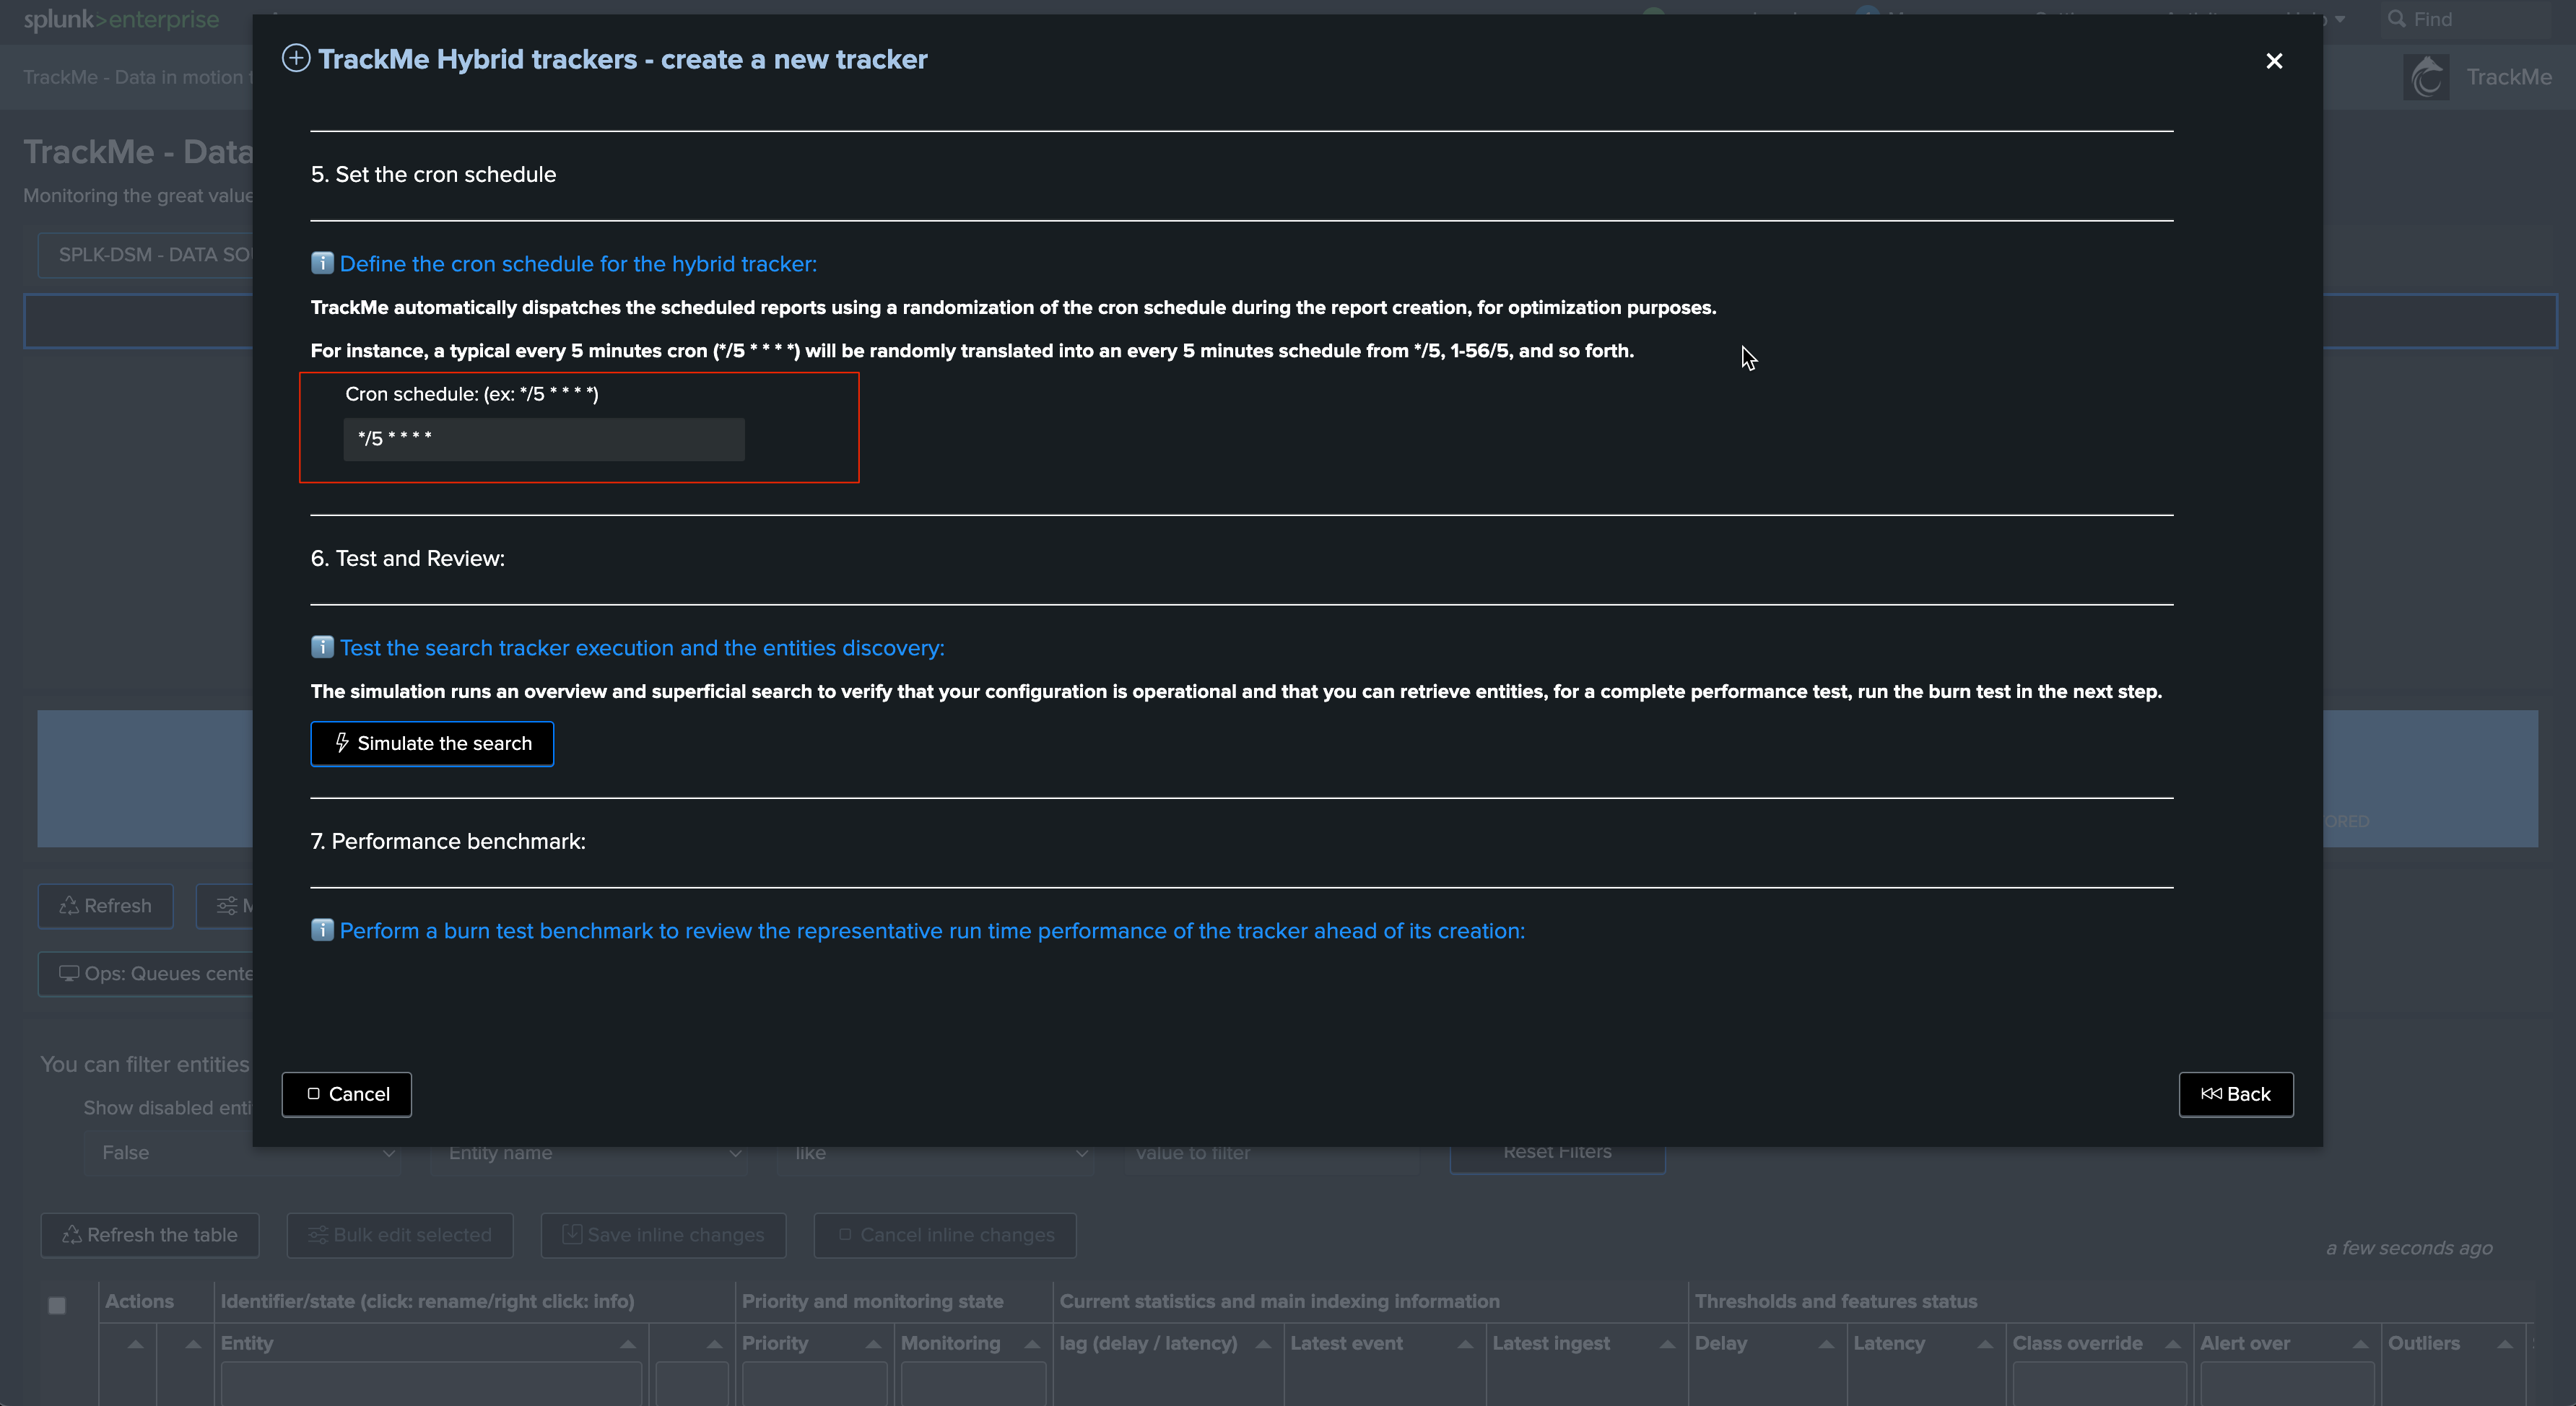Image resolution: width=2576 pixels, height=1406 pixels.
Task: Click the Monitoring column filter box
Action: (x=973, y=1385)
